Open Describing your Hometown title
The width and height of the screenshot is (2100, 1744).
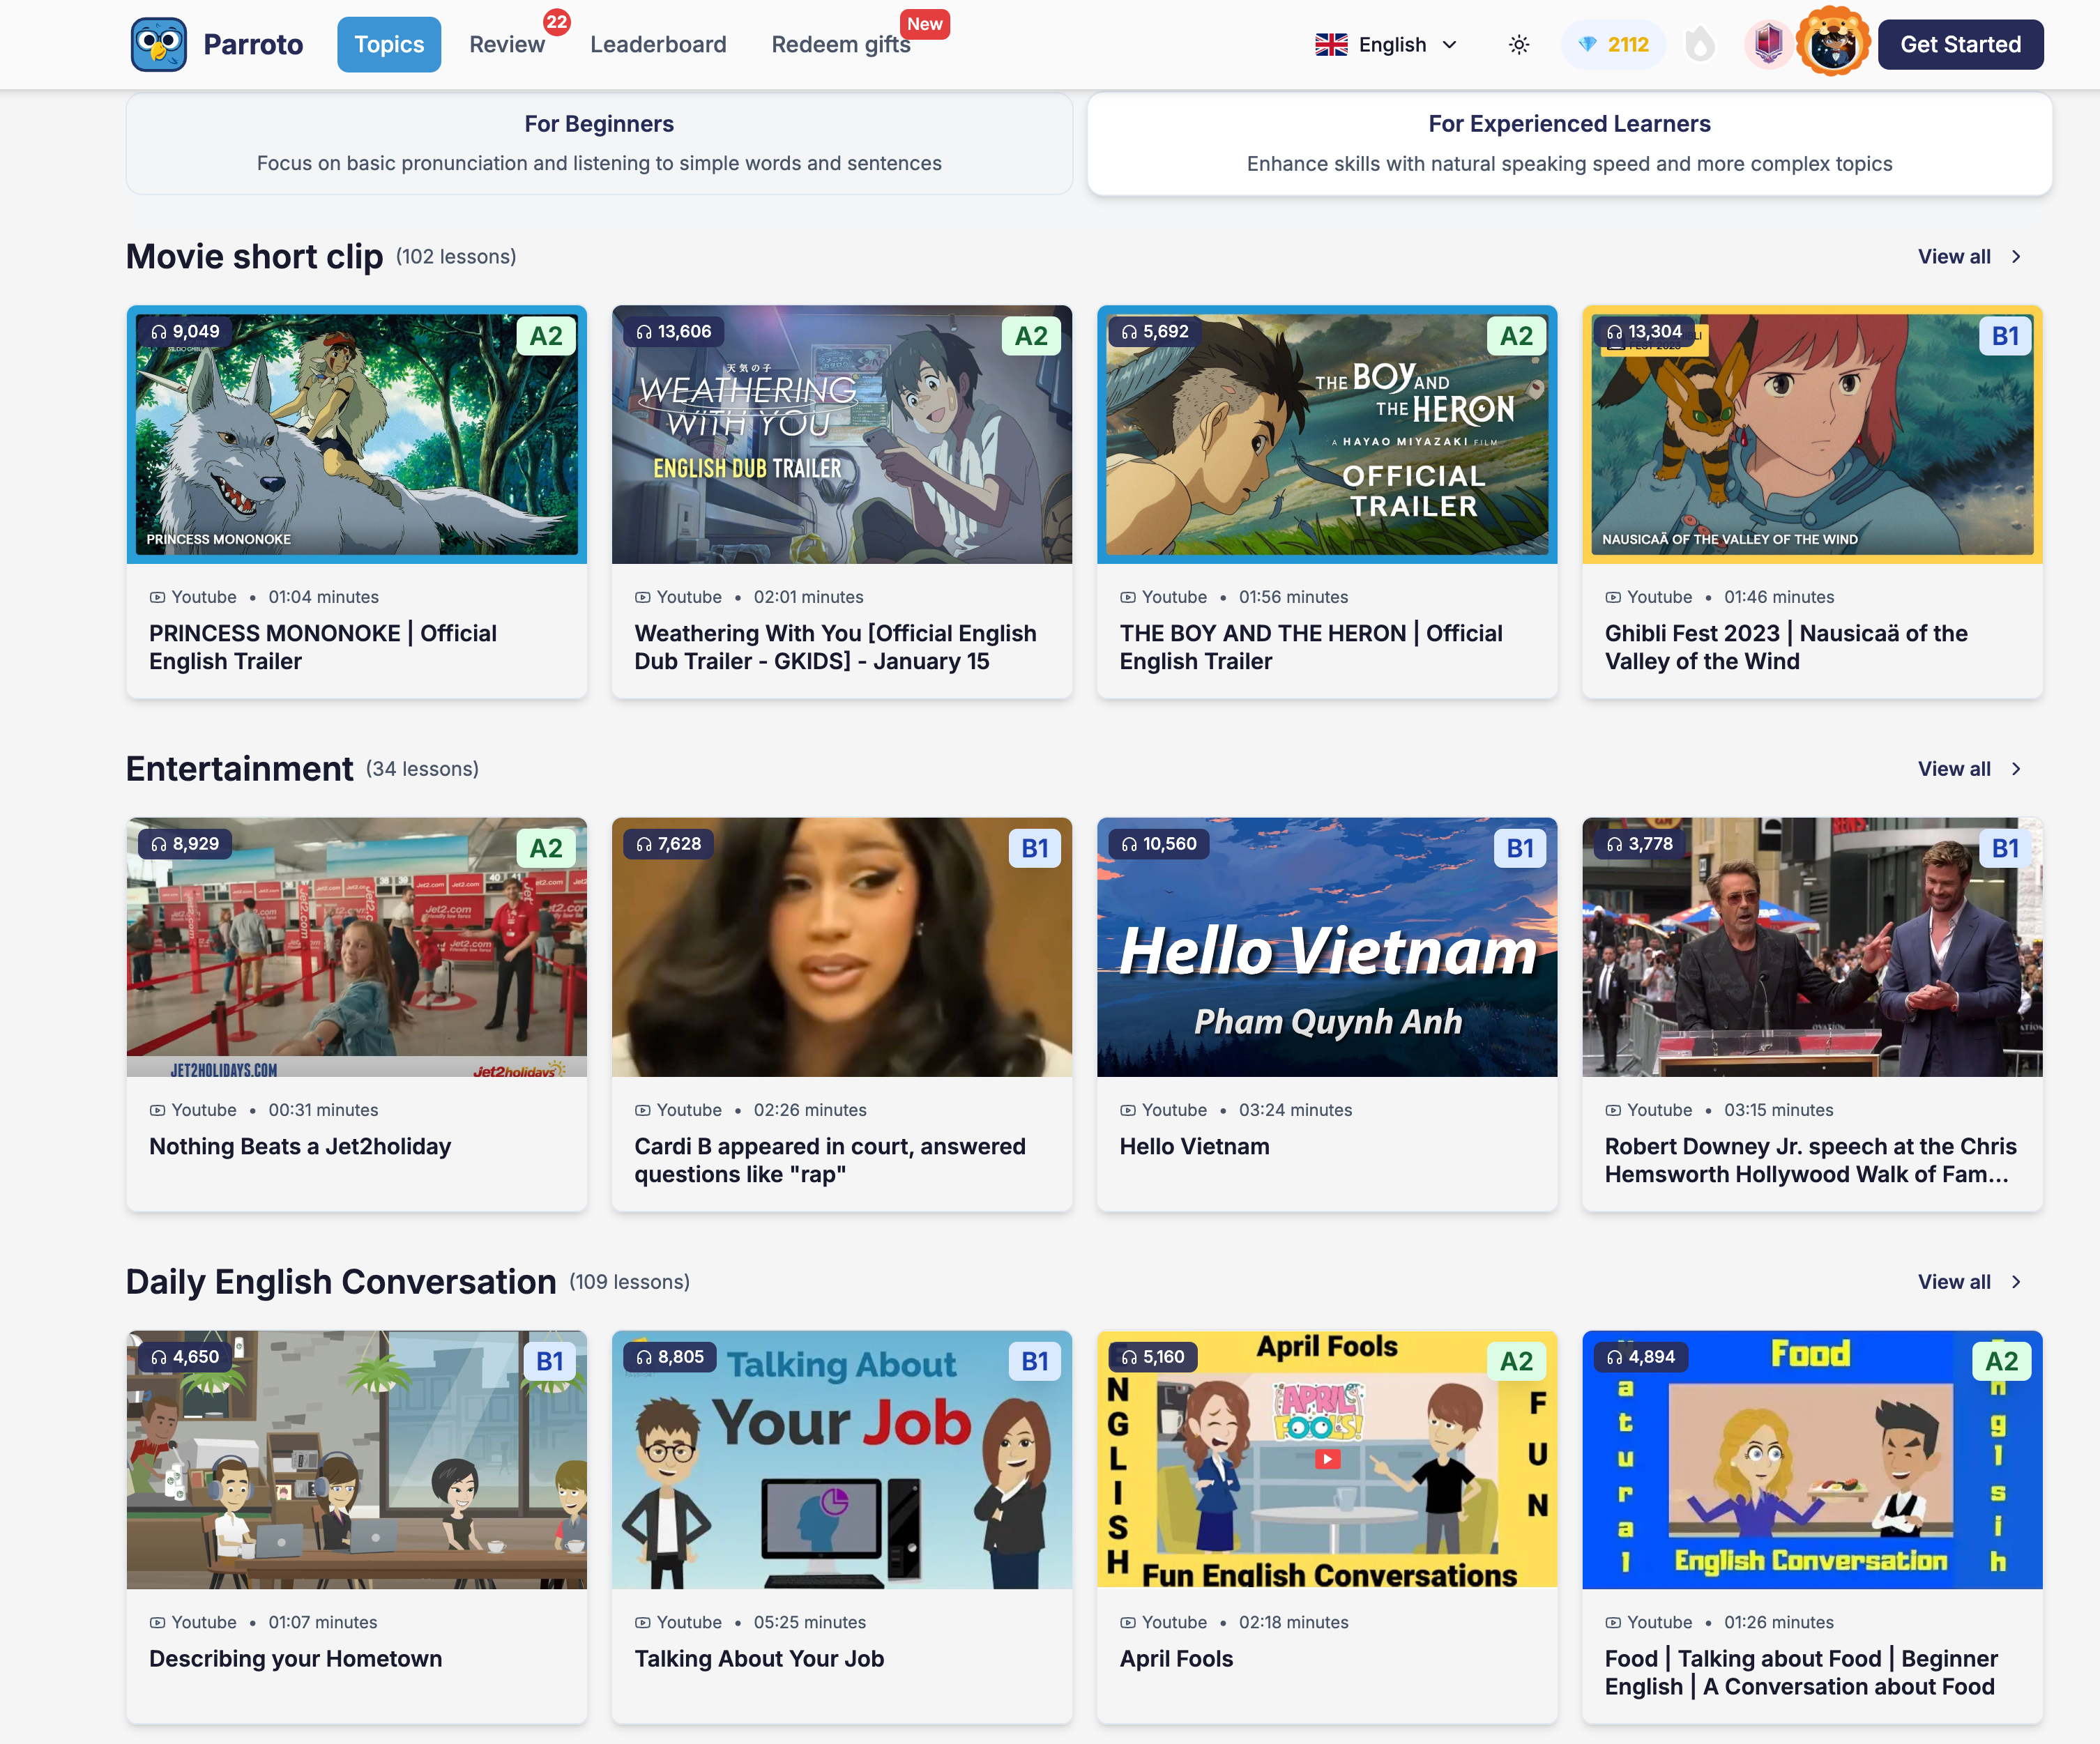(296, 1659)
